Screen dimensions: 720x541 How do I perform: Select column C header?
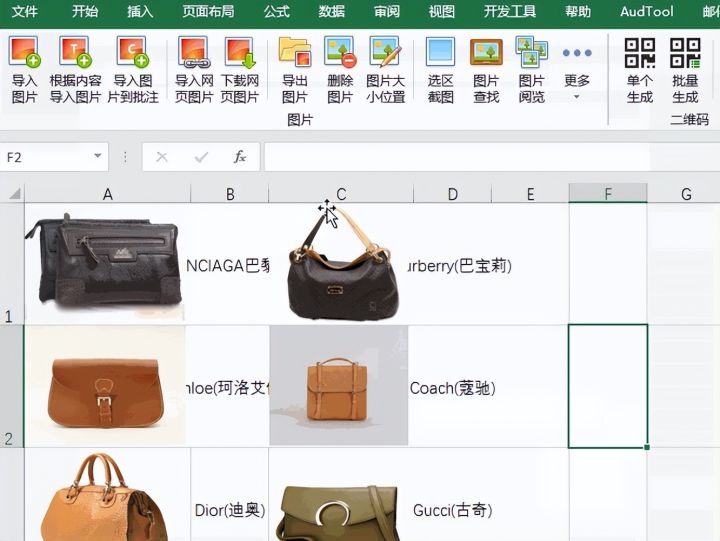click(341, 194)
